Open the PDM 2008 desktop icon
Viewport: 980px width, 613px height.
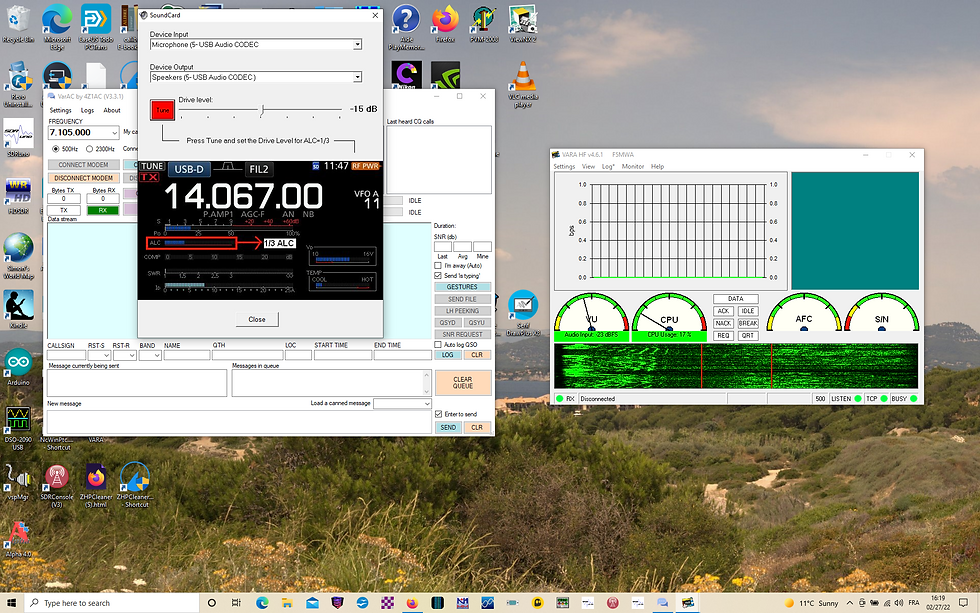[484, 23]
